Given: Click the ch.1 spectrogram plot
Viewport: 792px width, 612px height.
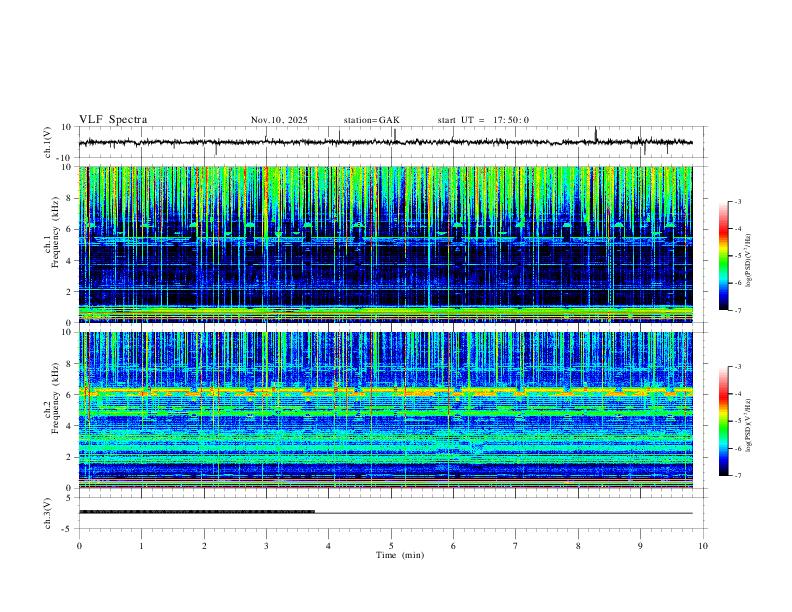Looking at the screenshot, I should 386,244.
